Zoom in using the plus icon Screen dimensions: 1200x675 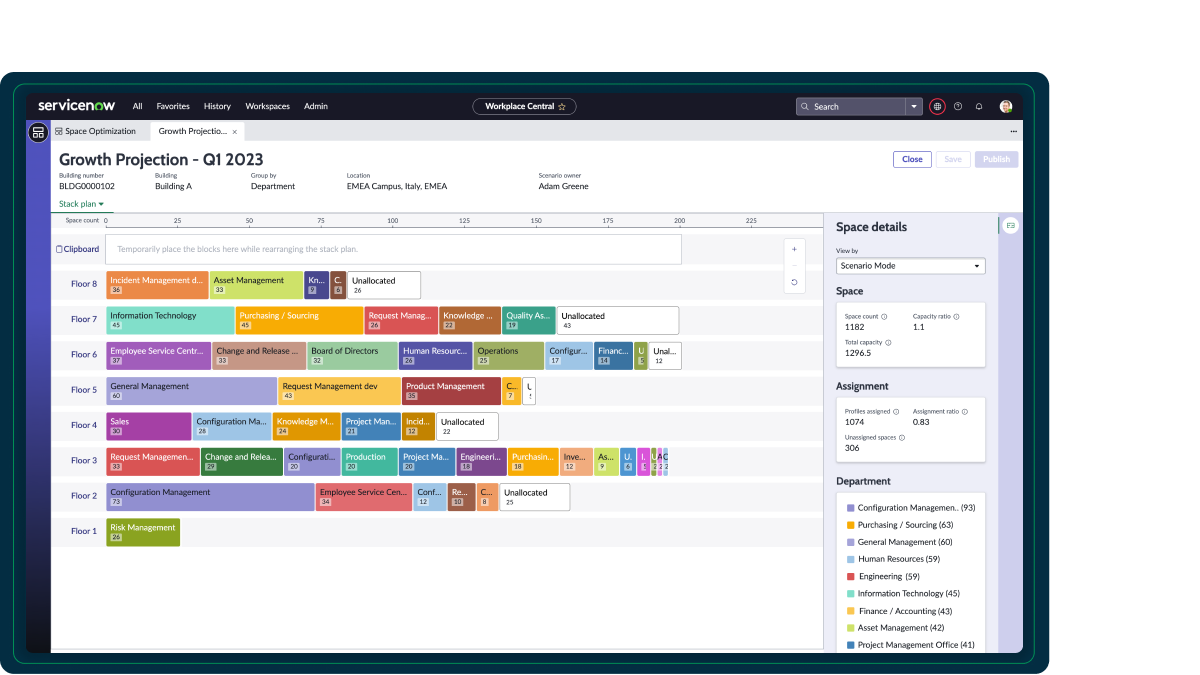[794, 249]
